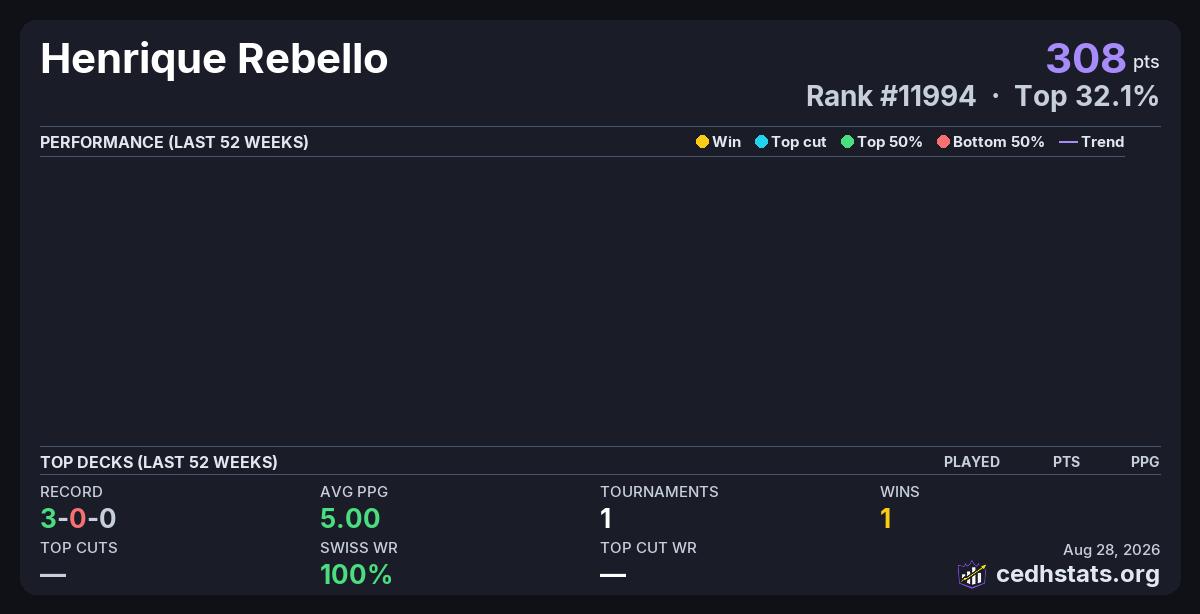
Task: Click the purple Trend line marker
Action: [x=1068, y=142]
